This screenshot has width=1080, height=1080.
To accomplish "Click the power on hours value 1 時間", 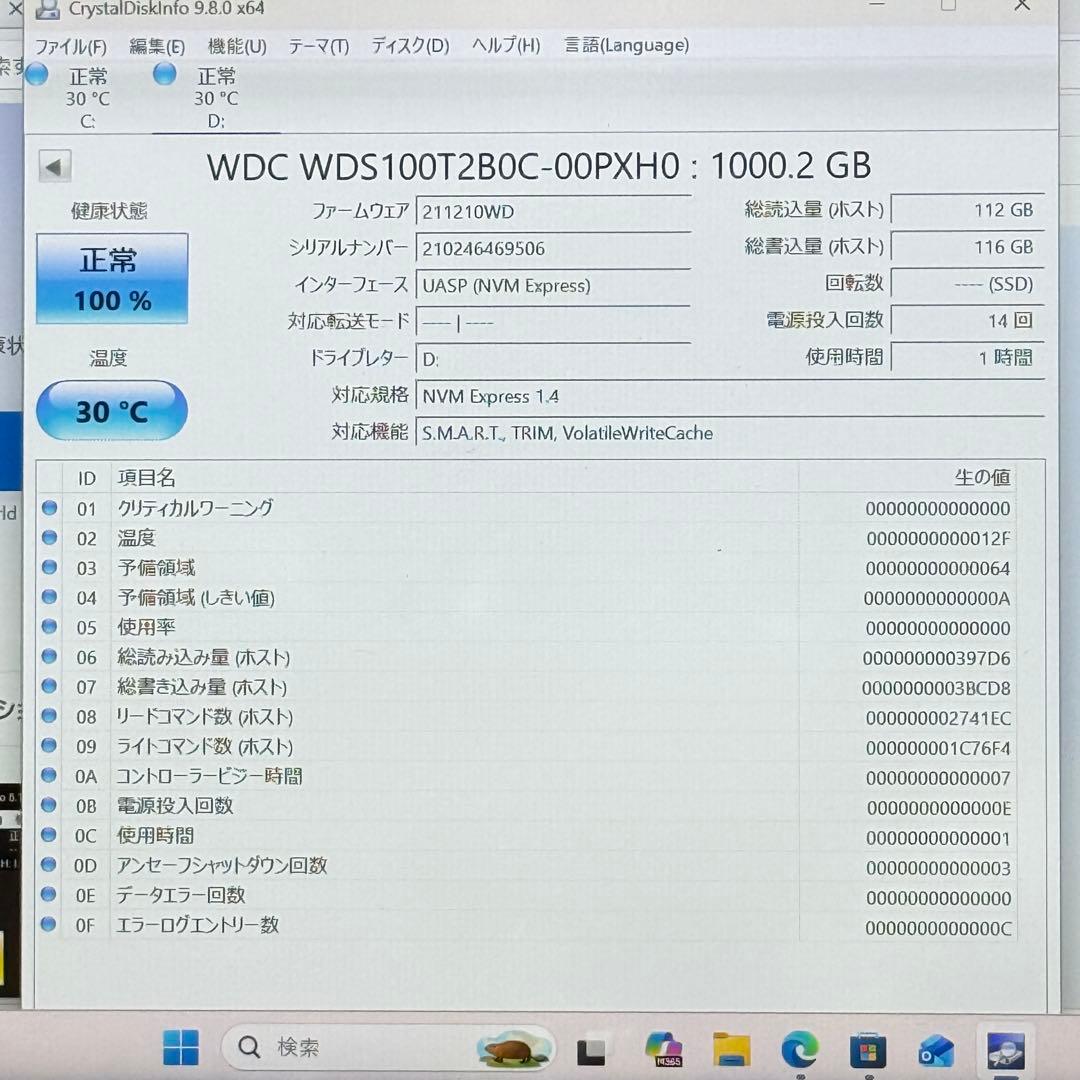I will [968, 357].
